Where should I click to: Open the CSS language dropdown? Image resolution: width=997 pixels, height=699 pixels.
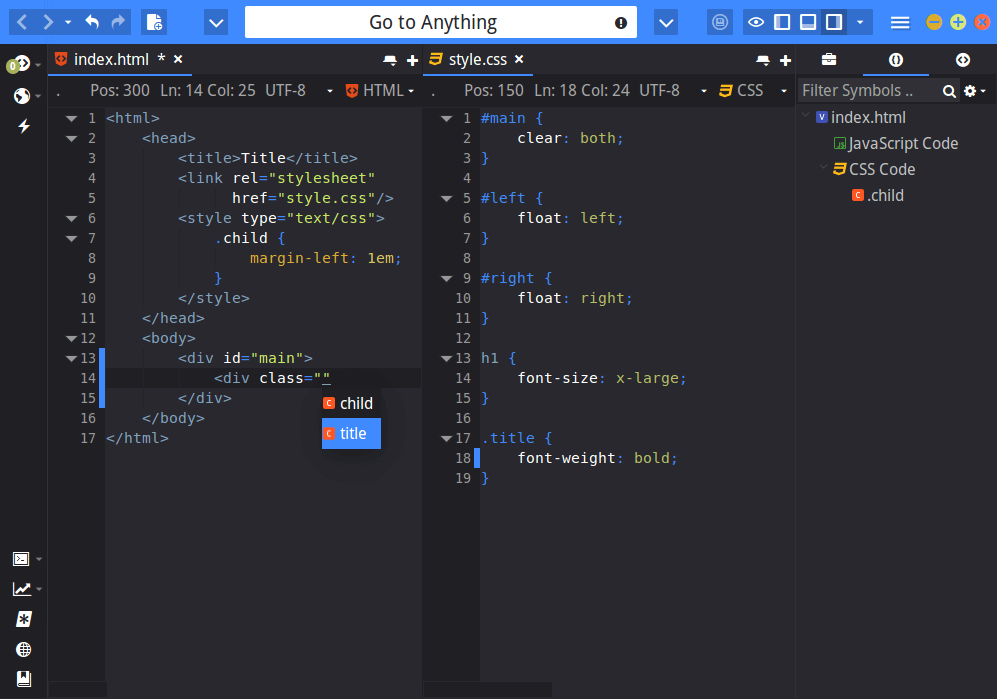753,90
